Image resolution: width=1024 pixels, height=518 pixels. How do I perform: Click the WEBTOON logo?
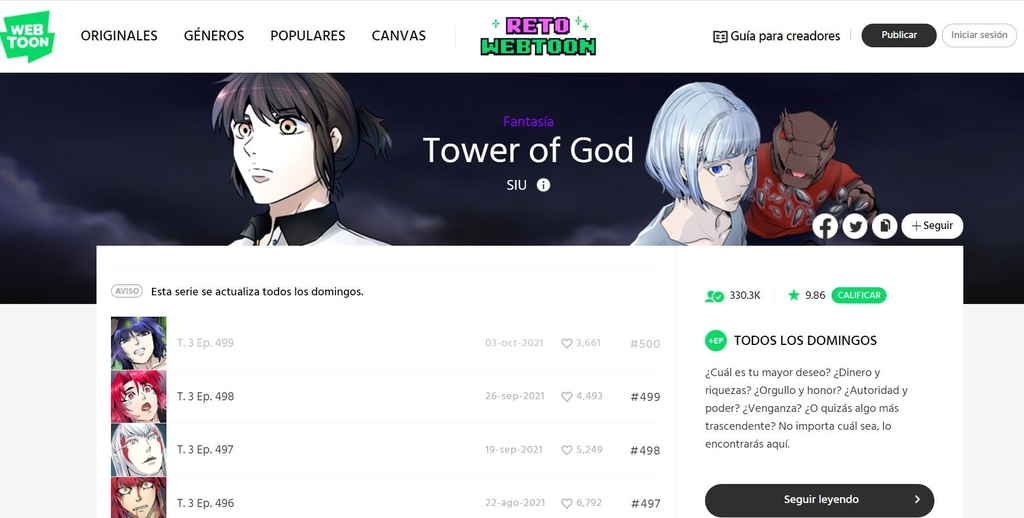point(27,36)
